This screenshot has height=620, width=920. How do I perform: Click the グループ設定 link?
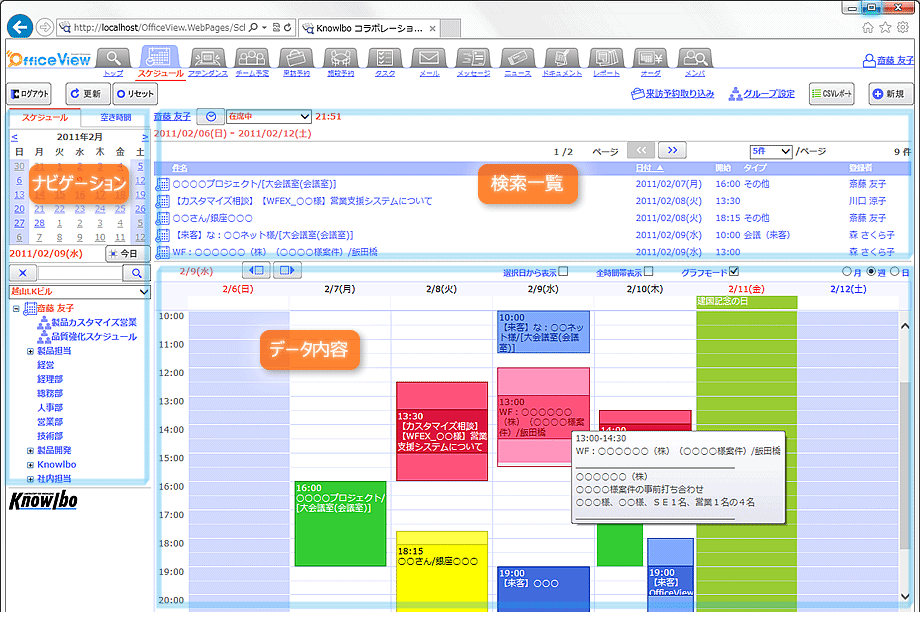762,94
